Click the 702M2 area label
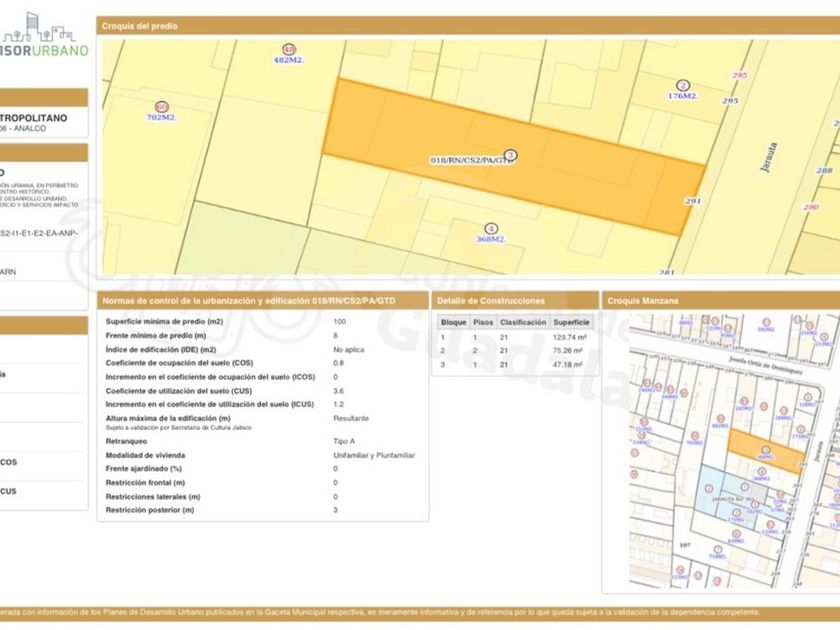 tap(161, 118)
